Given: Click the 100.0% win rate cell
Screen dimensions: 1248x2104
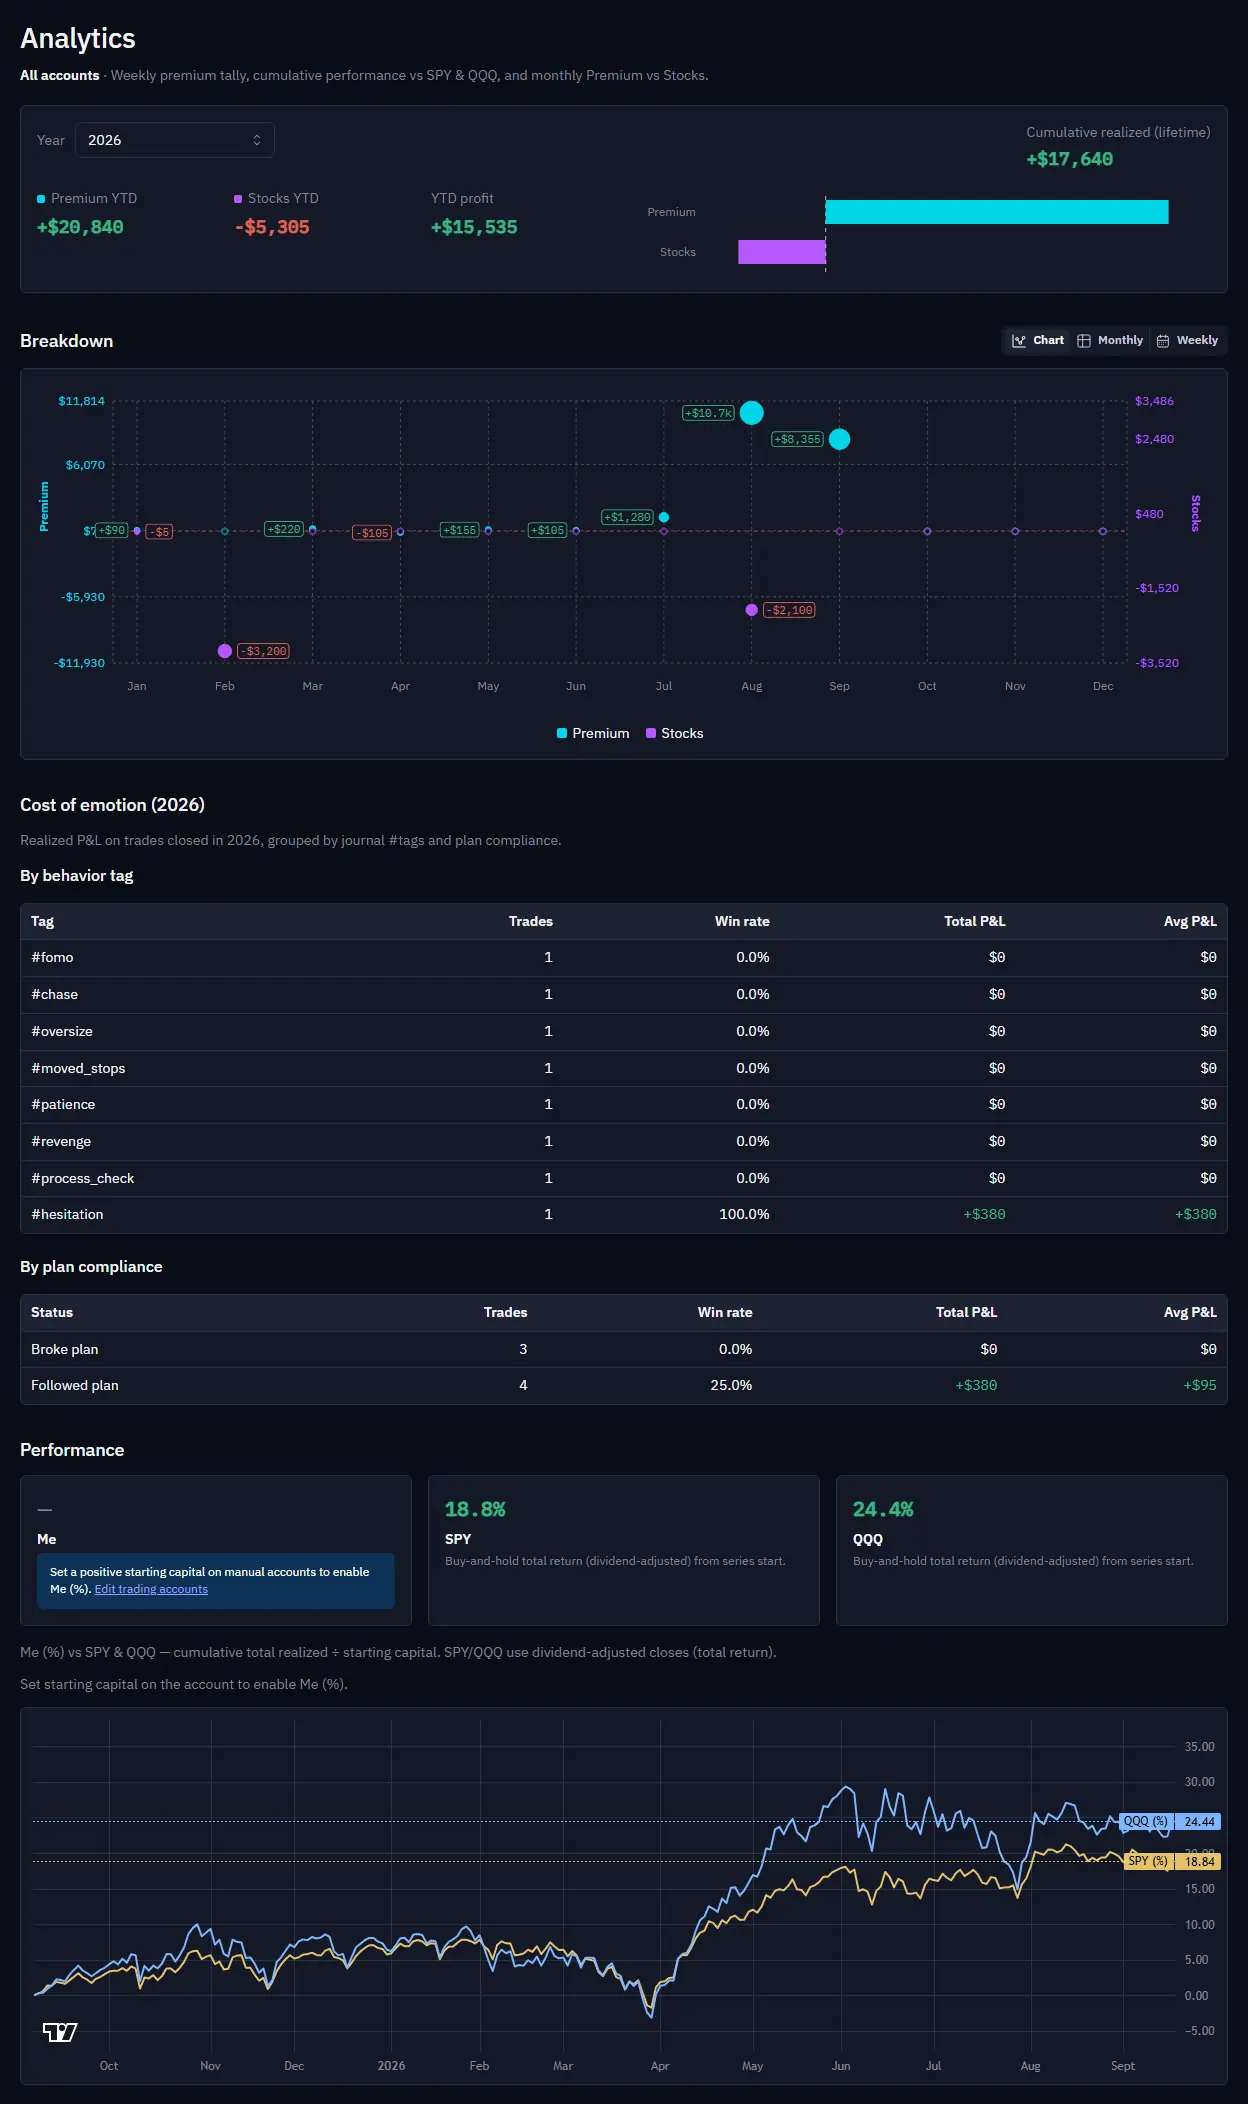Looking at the screenshot, I should pos(744,1214).
